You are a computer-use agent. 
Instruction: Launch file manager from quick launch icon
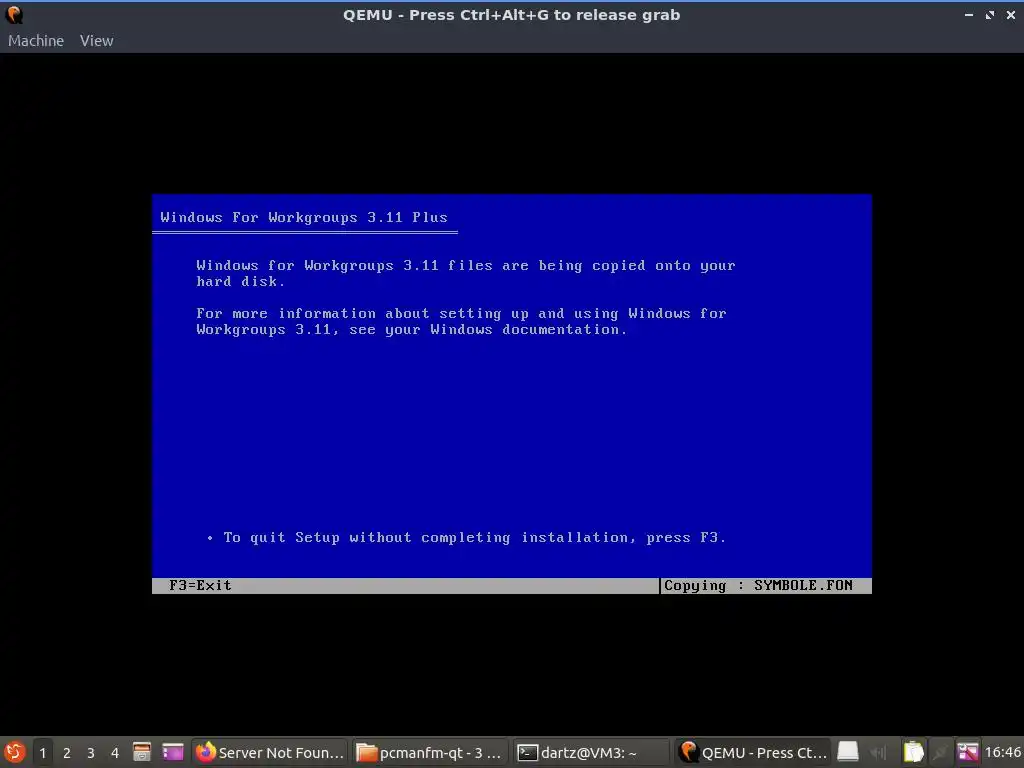(142, 752)
